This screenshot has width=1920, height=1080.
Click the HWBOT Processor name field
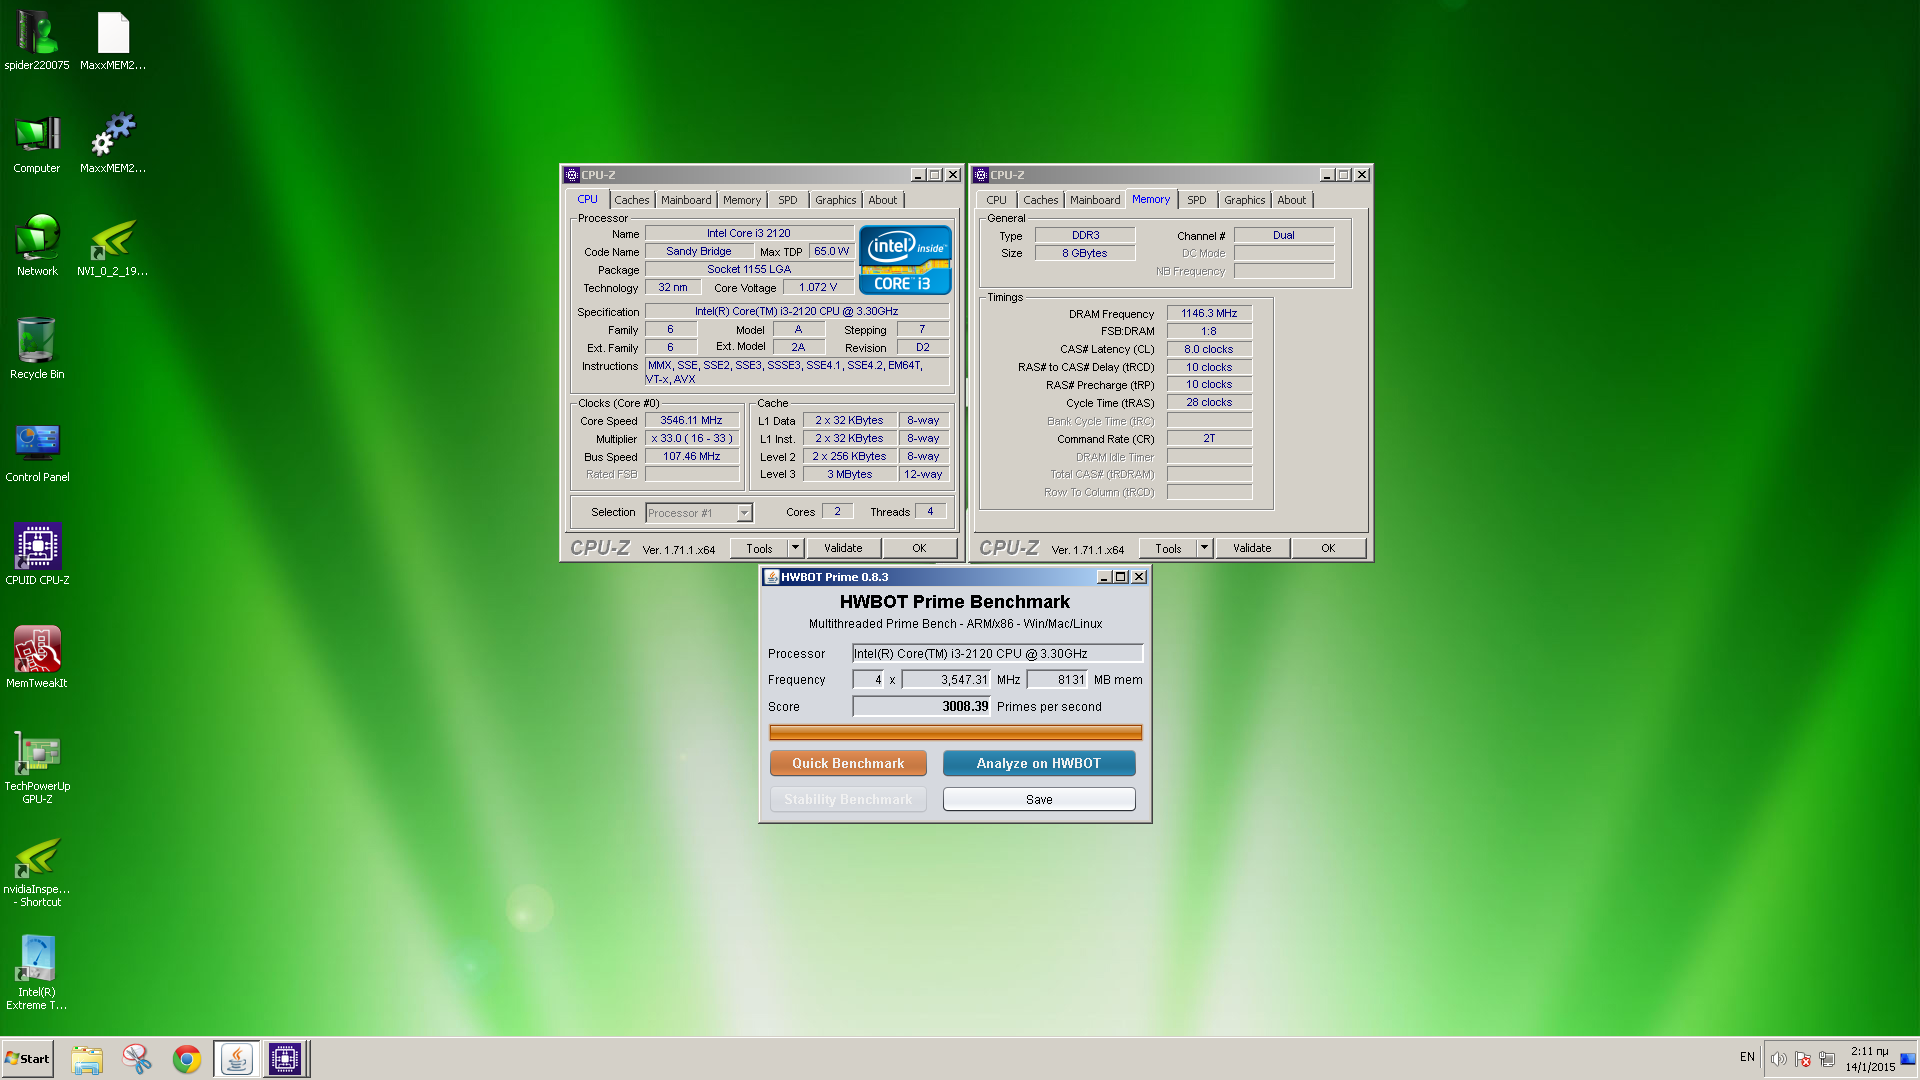[997, 653]
